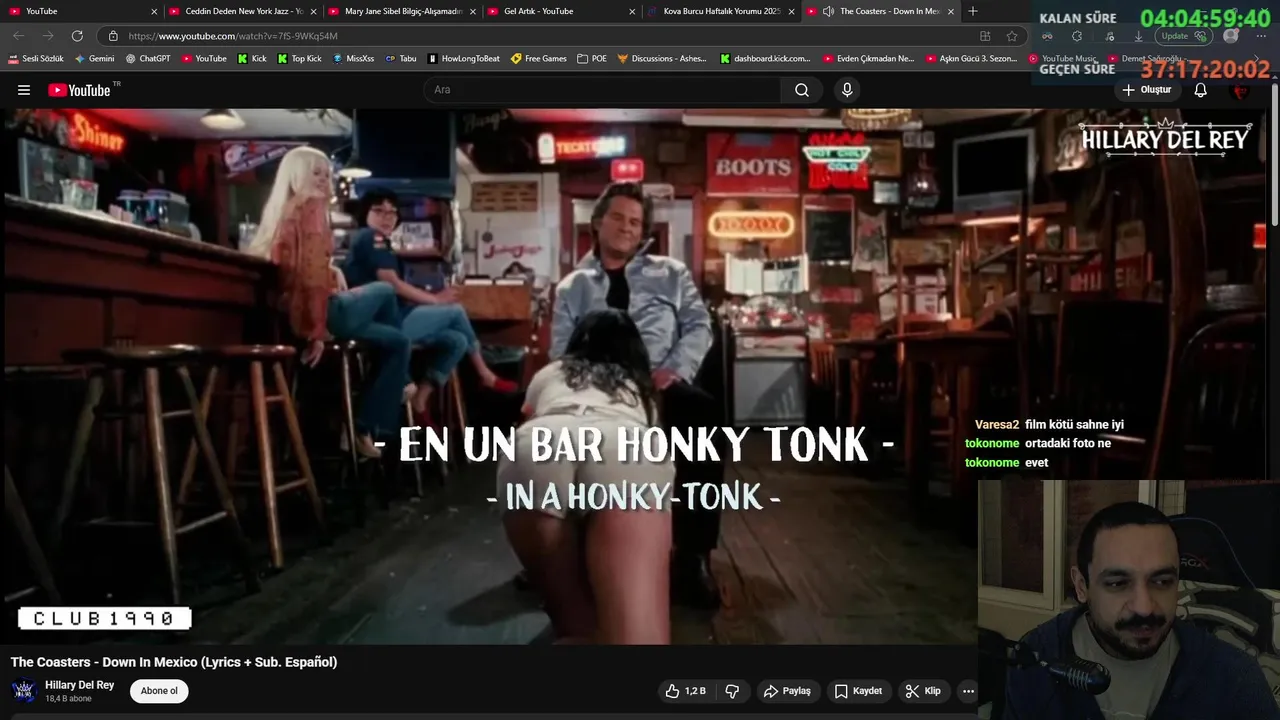Open browser profile avatar

pyautogui.click(x=1231, y=36)
